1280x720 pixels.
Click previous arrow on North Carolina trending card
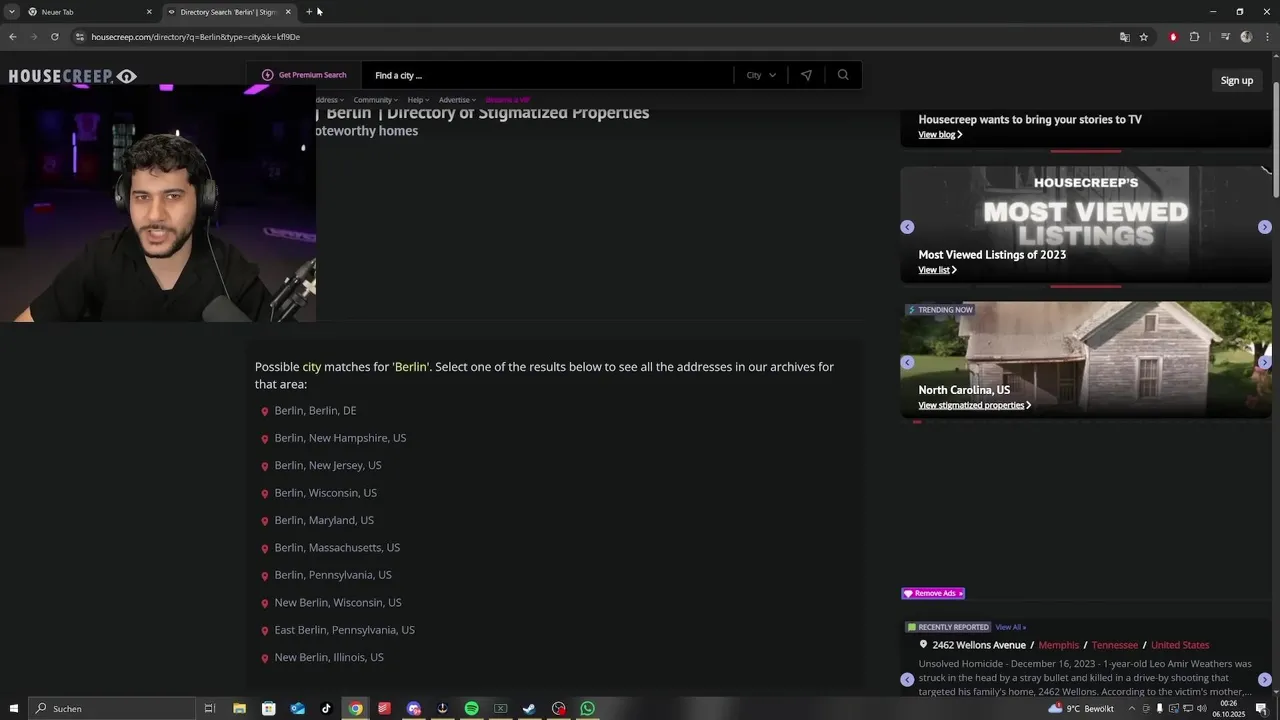click(x=907, y=362)
